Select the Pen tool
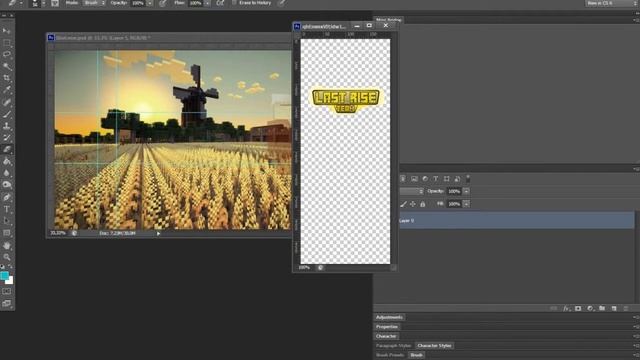This screenshot has height=360, width=640. click(7, 197)
